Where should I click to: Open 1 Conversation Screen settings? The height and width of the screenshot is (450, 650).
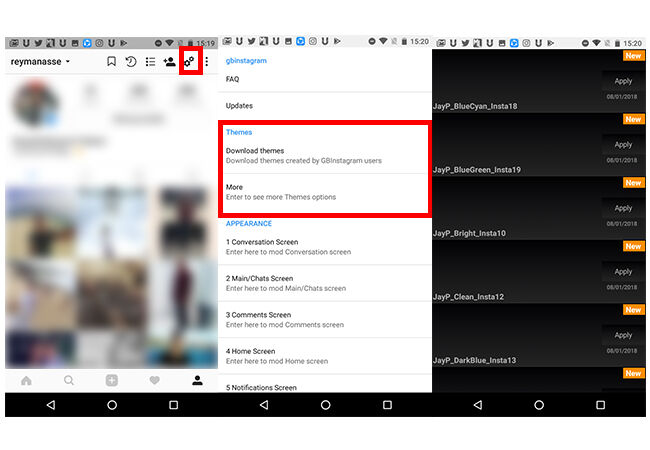tap(325, 247)
